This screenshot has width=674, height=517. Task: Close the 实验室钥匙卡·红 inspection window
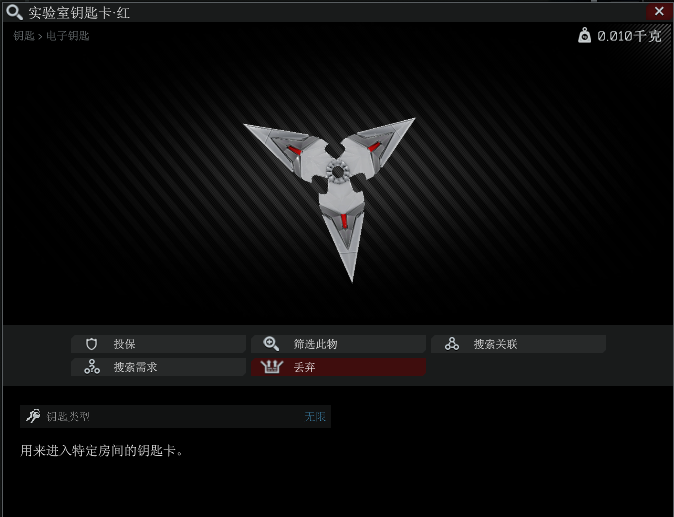pos(659,11)
